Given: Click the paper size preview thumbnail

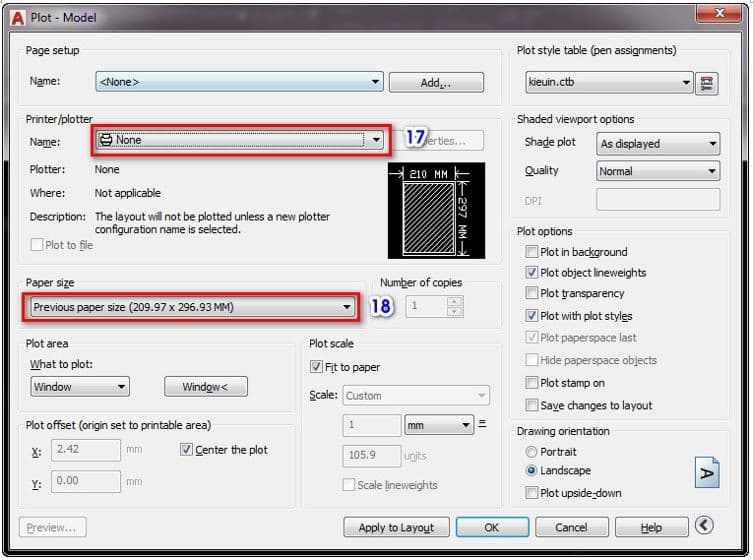Looking at the screenshot, I should point(436,210).
